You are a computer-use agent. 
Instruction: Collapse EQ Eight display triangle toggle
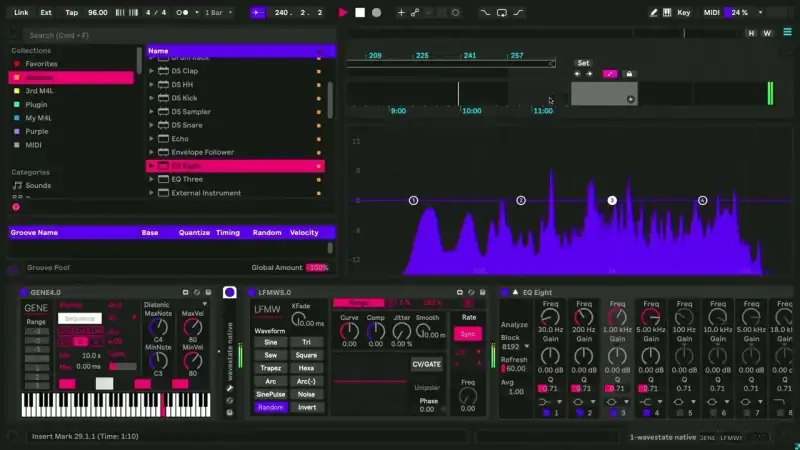pyautogui.click(x=515, y=292)
